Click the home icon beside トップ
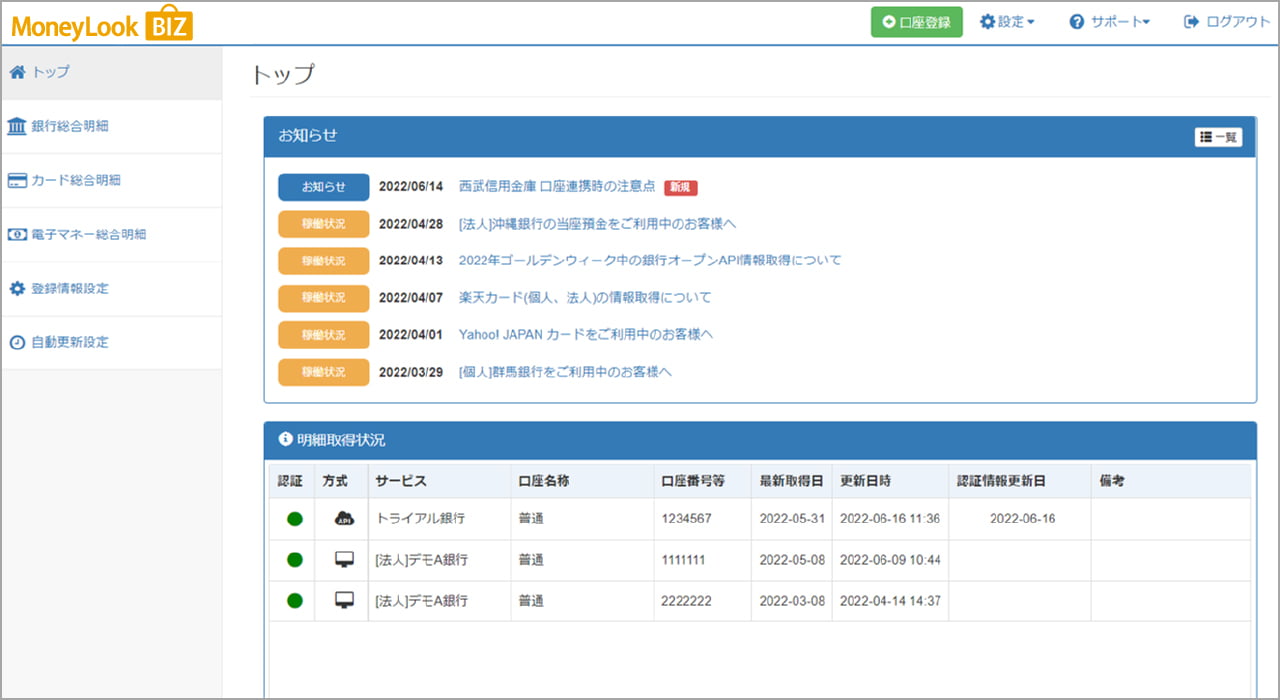The height and width of the screenshot is (700, 1280). [17, 72]
